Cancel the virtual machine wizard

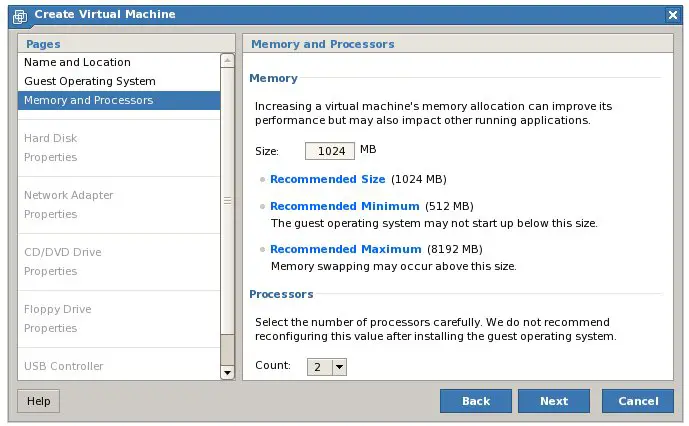638,401
